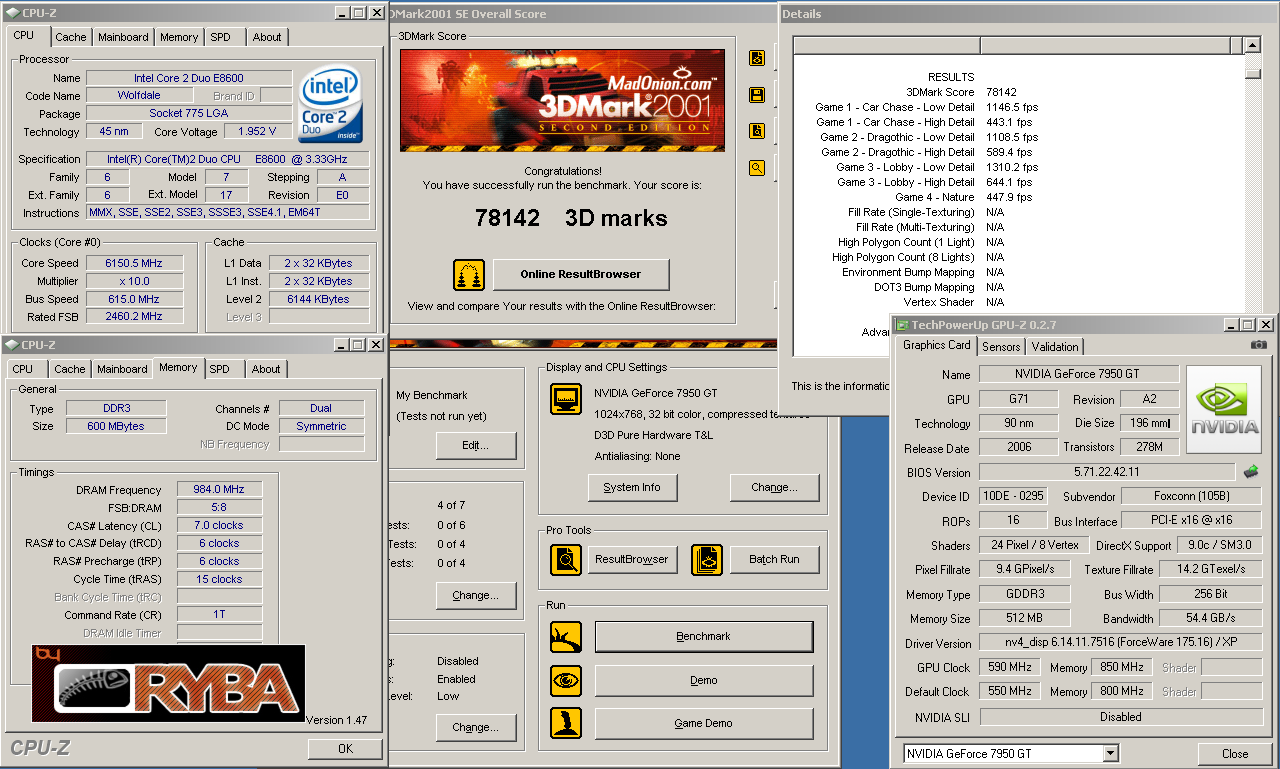Click the MadOnion 3DMark2001 banner image

pos(562,100)
